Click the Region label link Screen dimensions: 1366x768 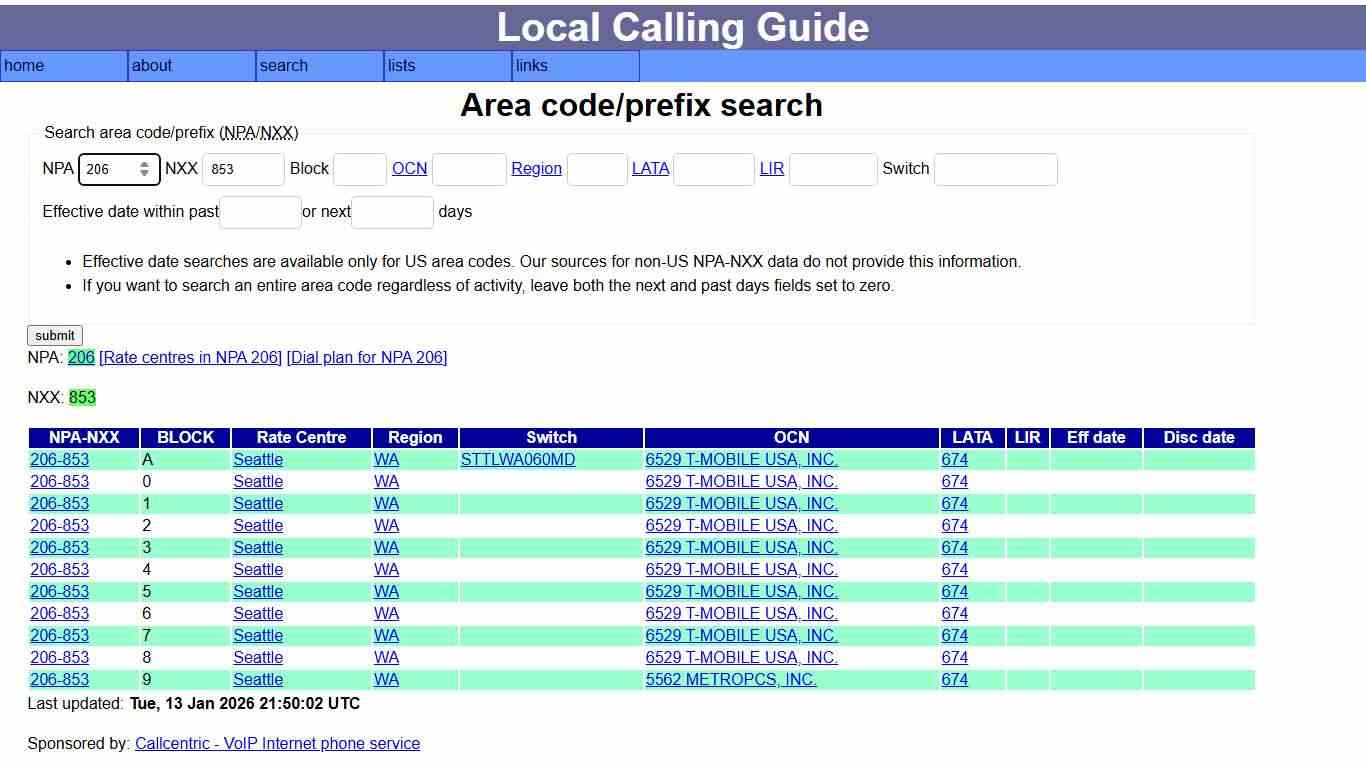click(x=536, y=168)
